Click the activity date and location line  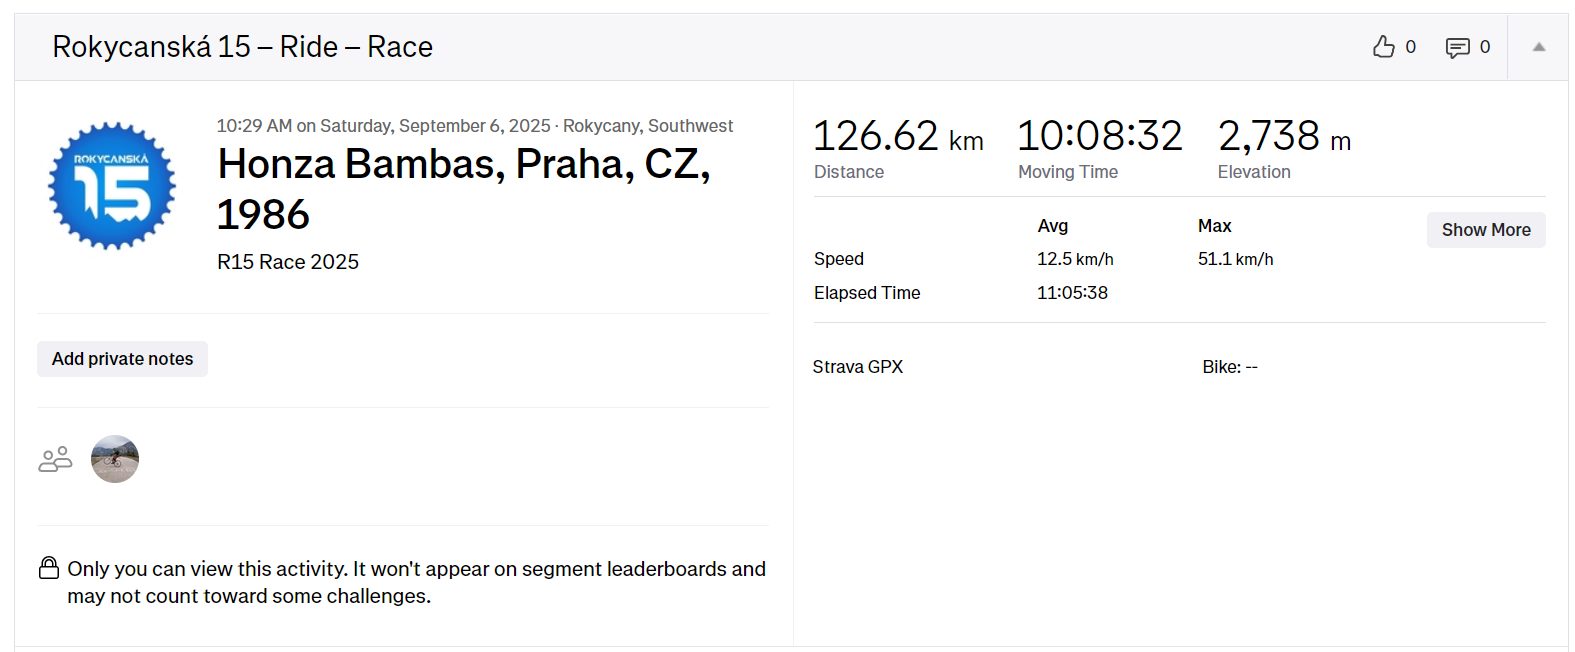point(474,126)
